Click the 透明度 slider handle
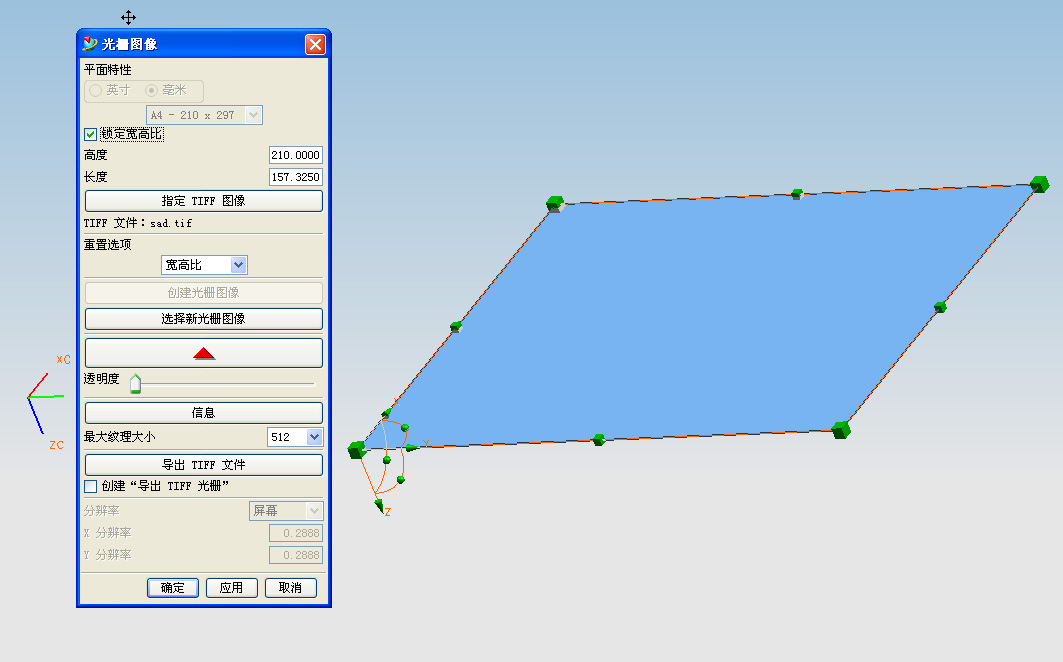The height and width of the screenshot is (662, 1063). tap(136, 384)
